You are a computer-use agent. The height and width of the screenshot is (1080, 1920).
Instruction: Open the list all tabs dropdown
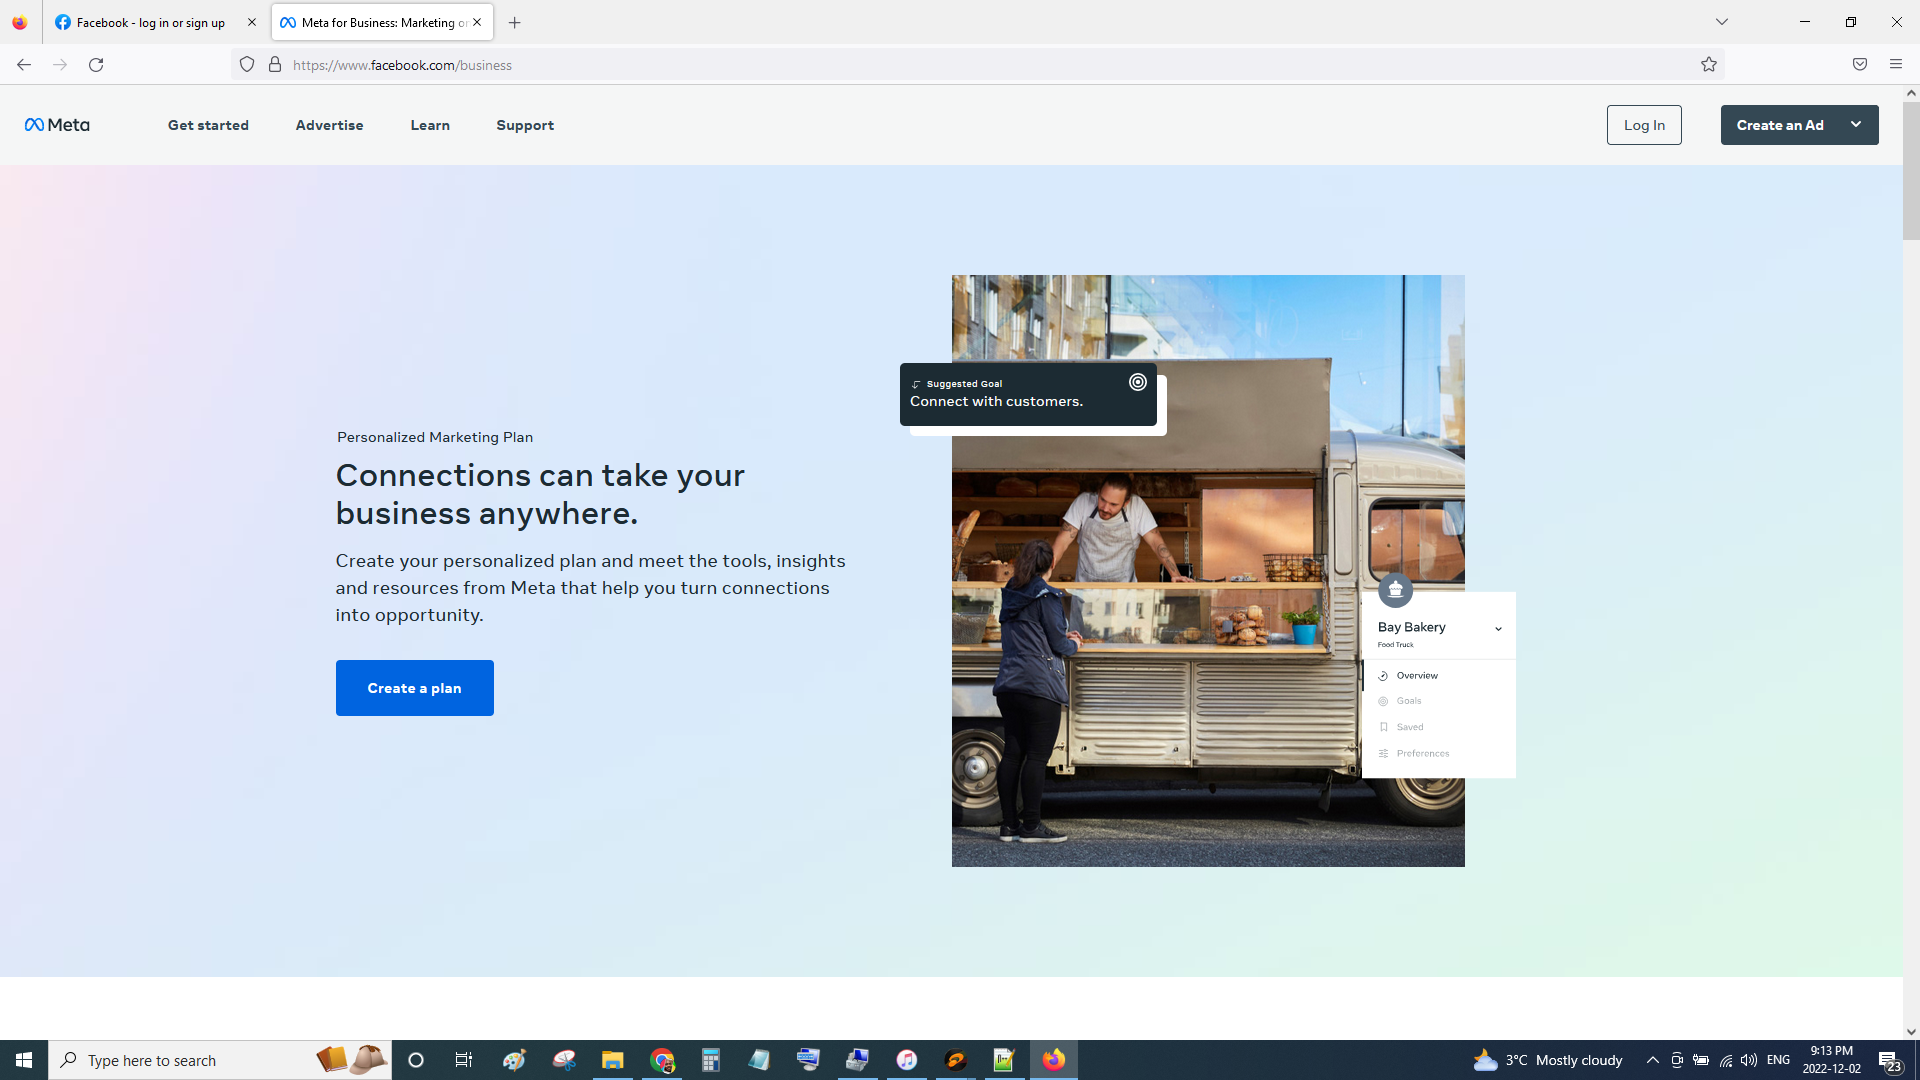(1722, 22)
